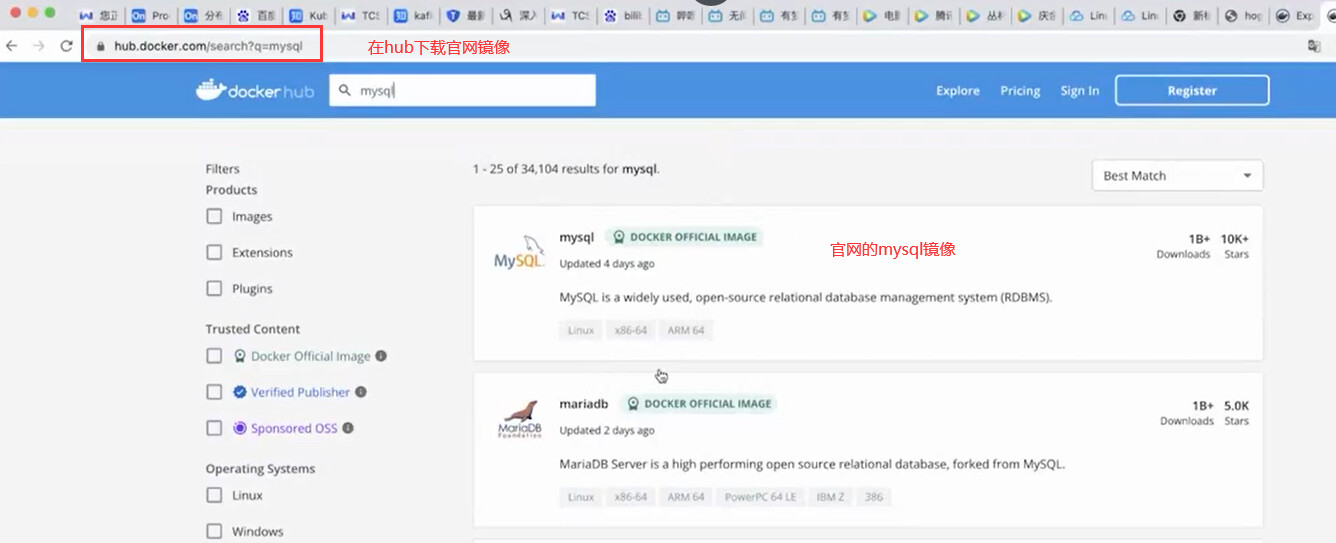Click 'Updated 2 days ago' on mariadb card
The width and height of the screenshot is (1336, 543).
pyautogui.click(x=607, y=431)
